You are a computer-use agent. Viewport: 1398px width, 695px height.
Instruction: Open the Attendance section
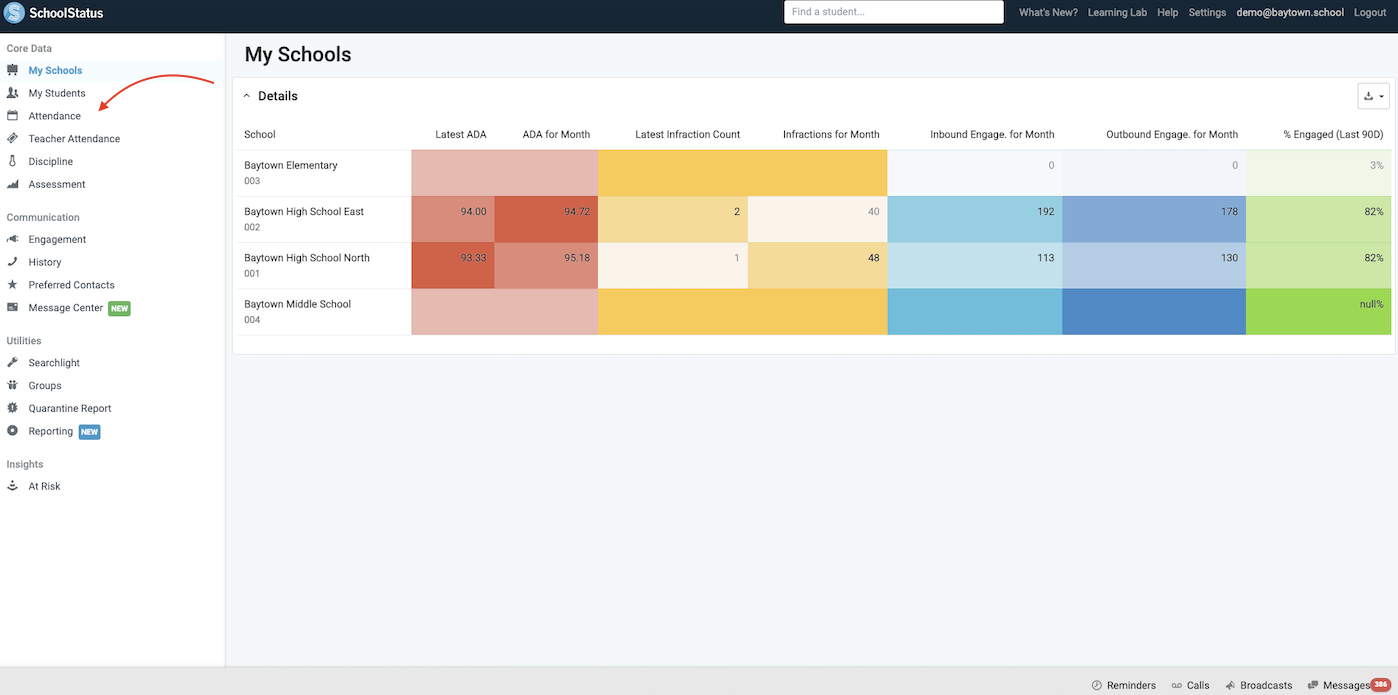click(55, 116)
